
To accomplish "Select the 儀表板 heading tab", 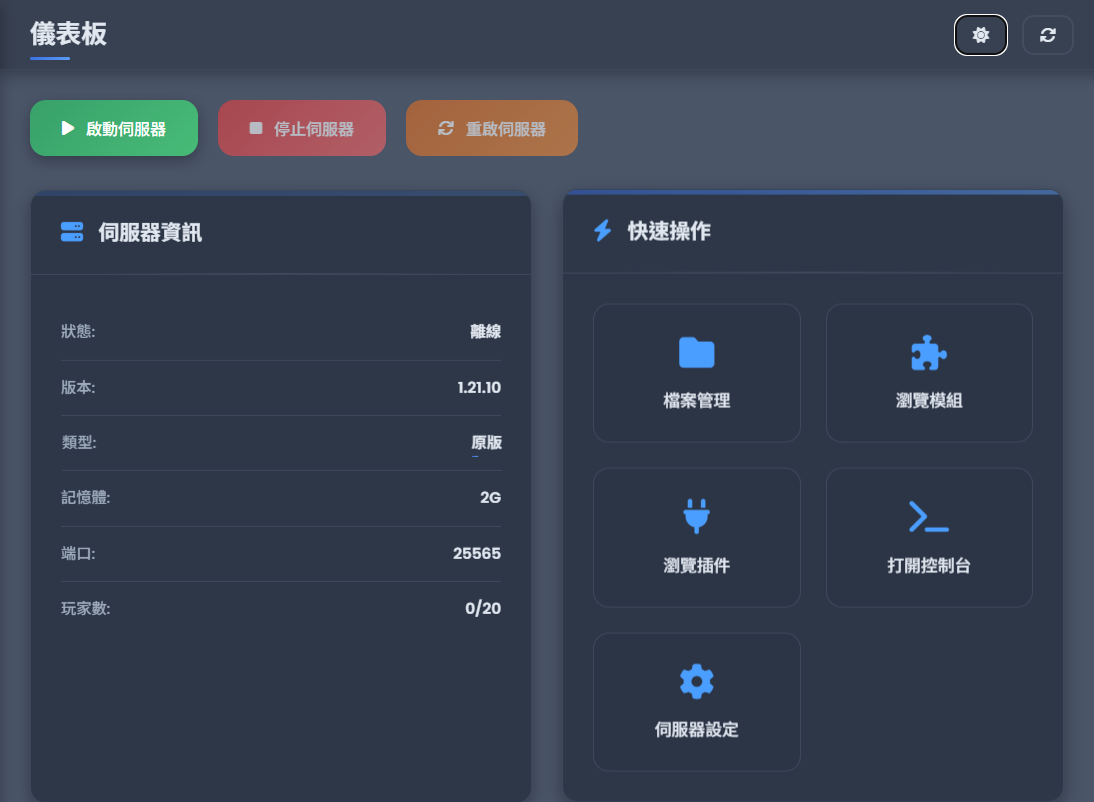I will click(x=66, y=34).
